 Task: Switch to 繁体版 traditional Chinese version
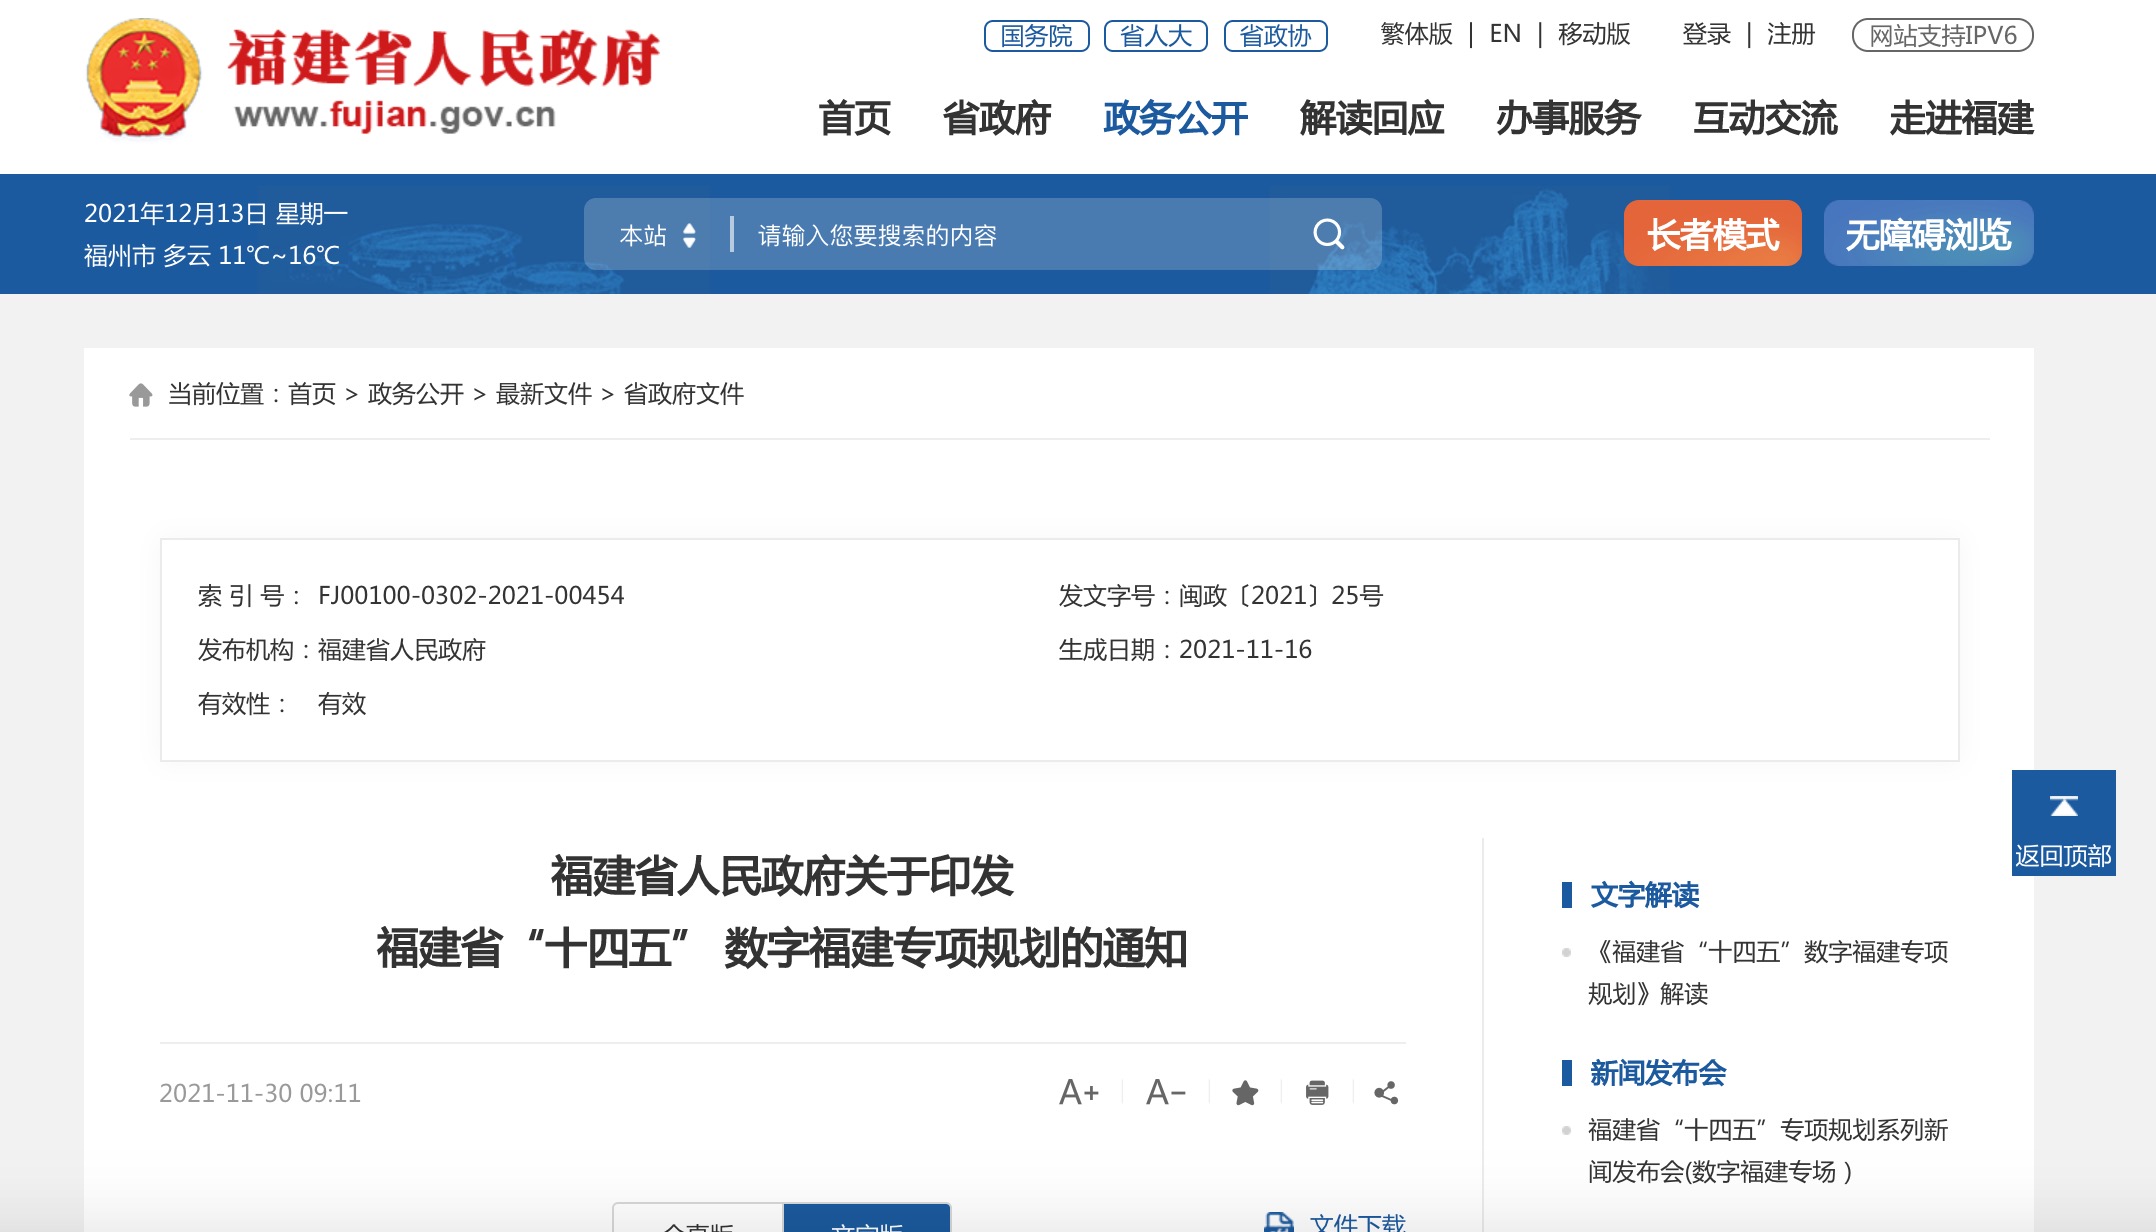pos(1416,35)
